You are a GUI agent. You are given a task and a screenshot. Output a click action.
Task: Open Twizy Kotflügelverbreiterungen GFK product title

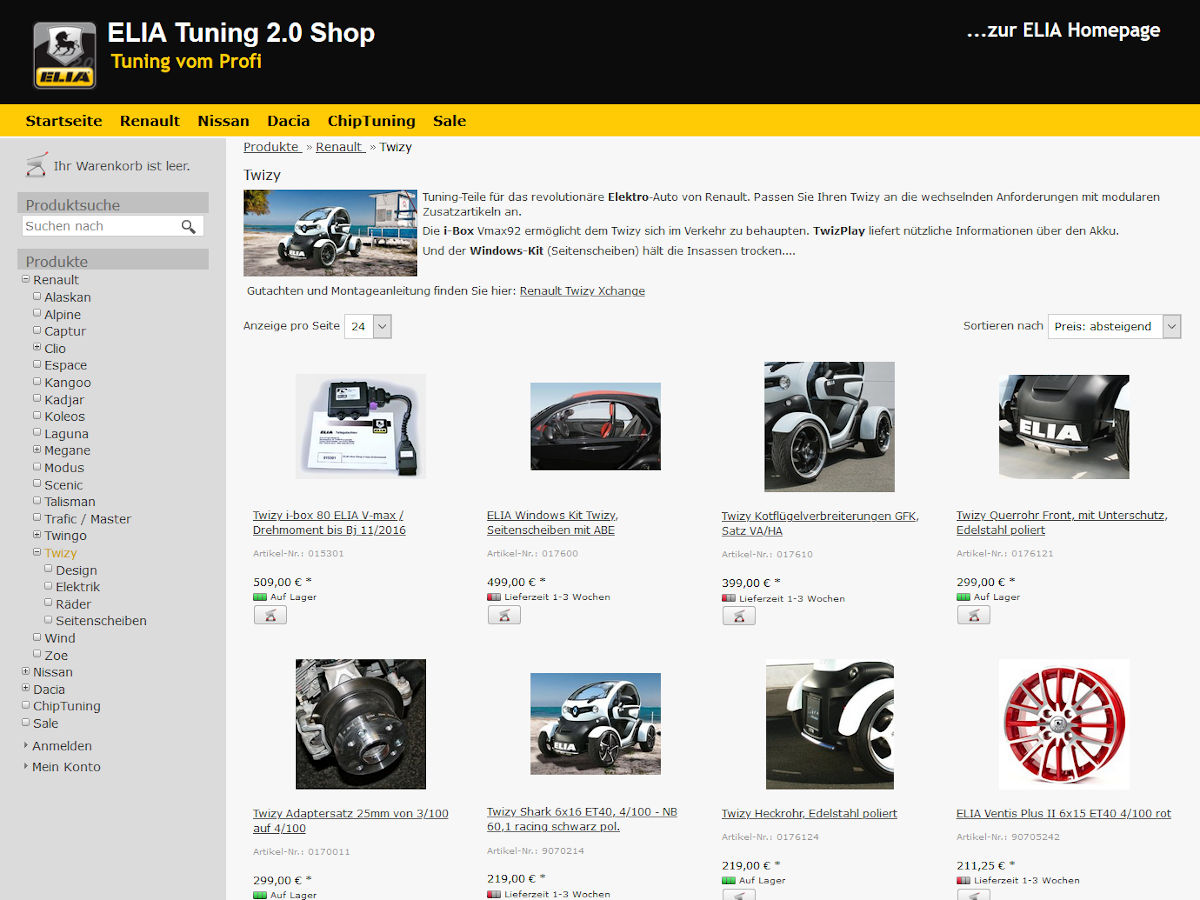820,524
